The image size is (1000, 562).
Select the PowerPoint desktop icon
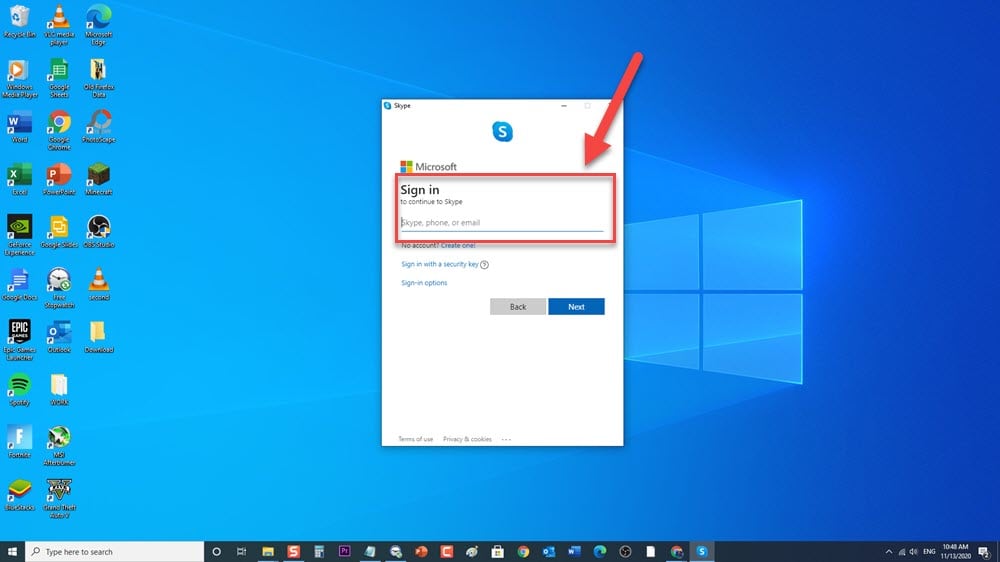point(59,179)
